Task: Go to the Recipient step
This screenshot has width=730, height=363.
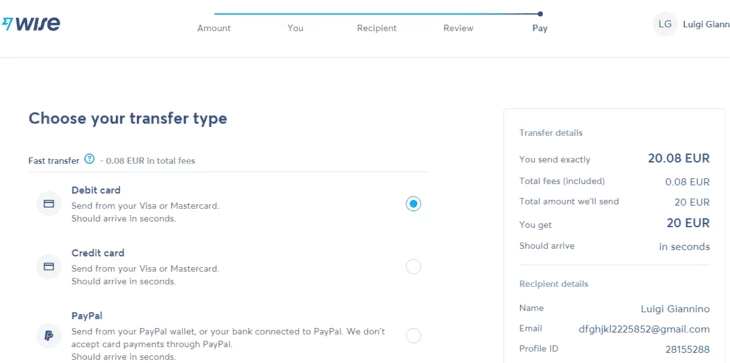Action: [377, 28]
